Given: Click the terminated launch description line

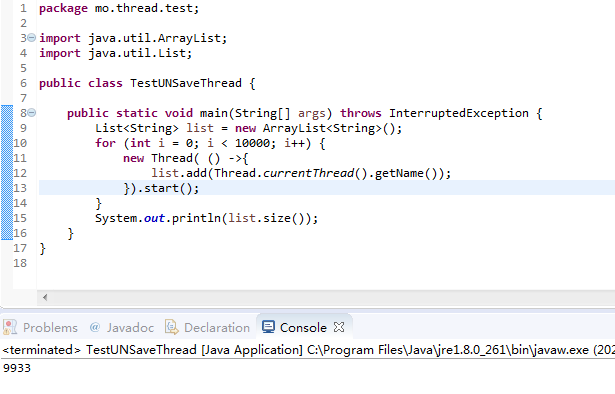Looking at the screenshot, I should (x=308, y=350).
